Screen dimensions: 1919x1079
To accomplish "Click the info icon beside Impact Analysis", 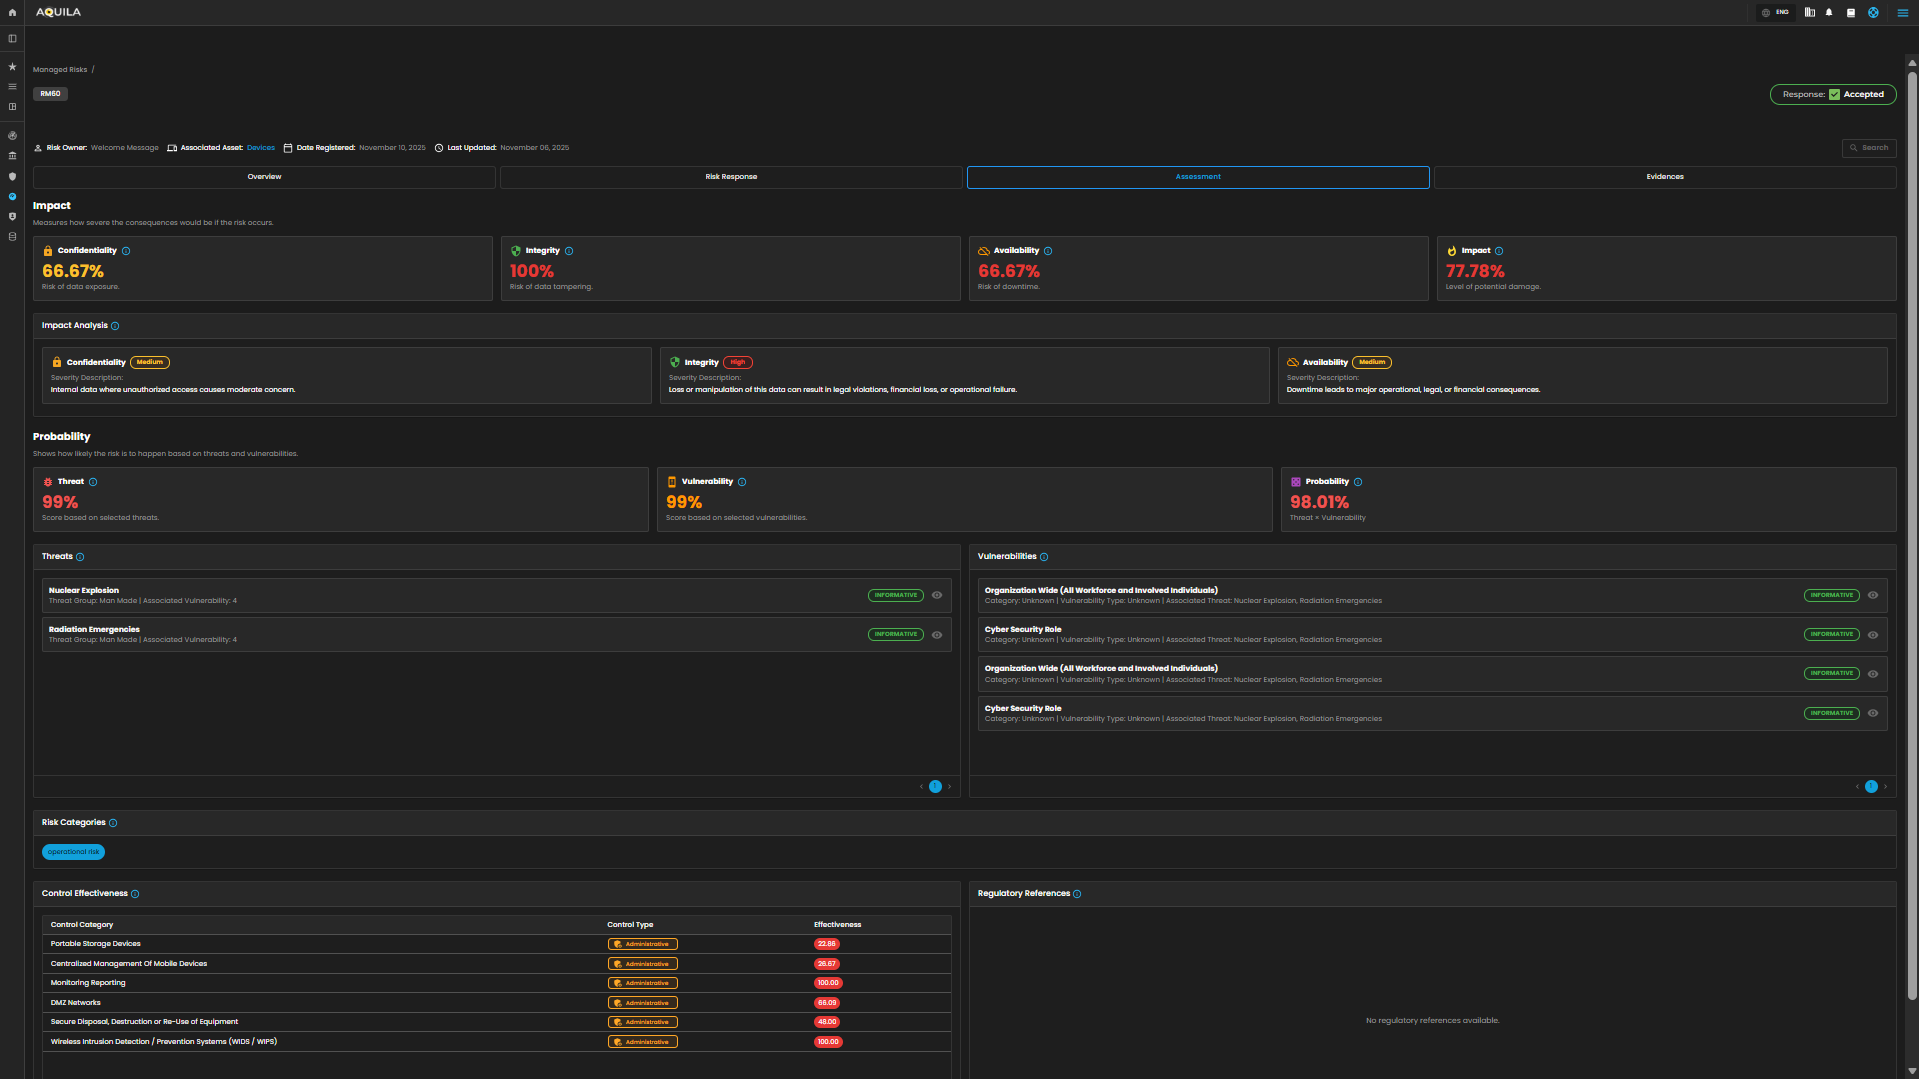I will 115,326.
